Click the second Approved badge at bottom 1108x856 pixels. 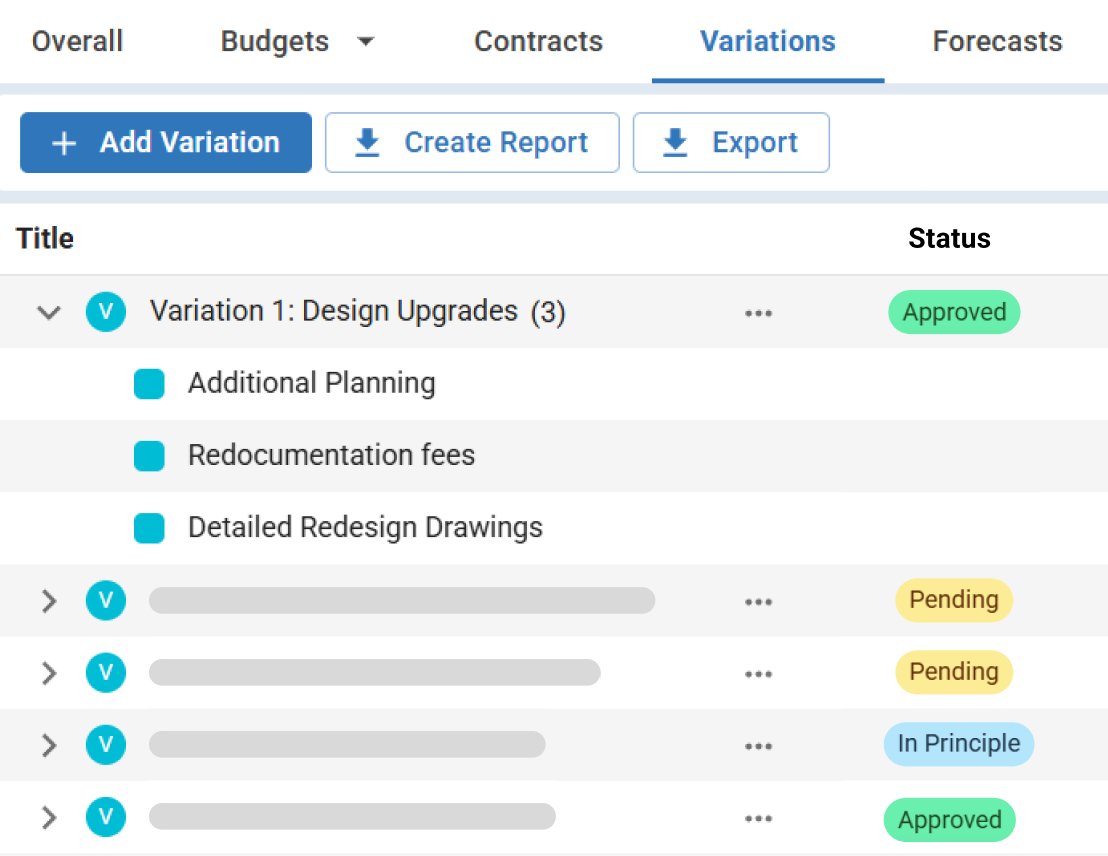pyautogui.click(x=949, y=819)
